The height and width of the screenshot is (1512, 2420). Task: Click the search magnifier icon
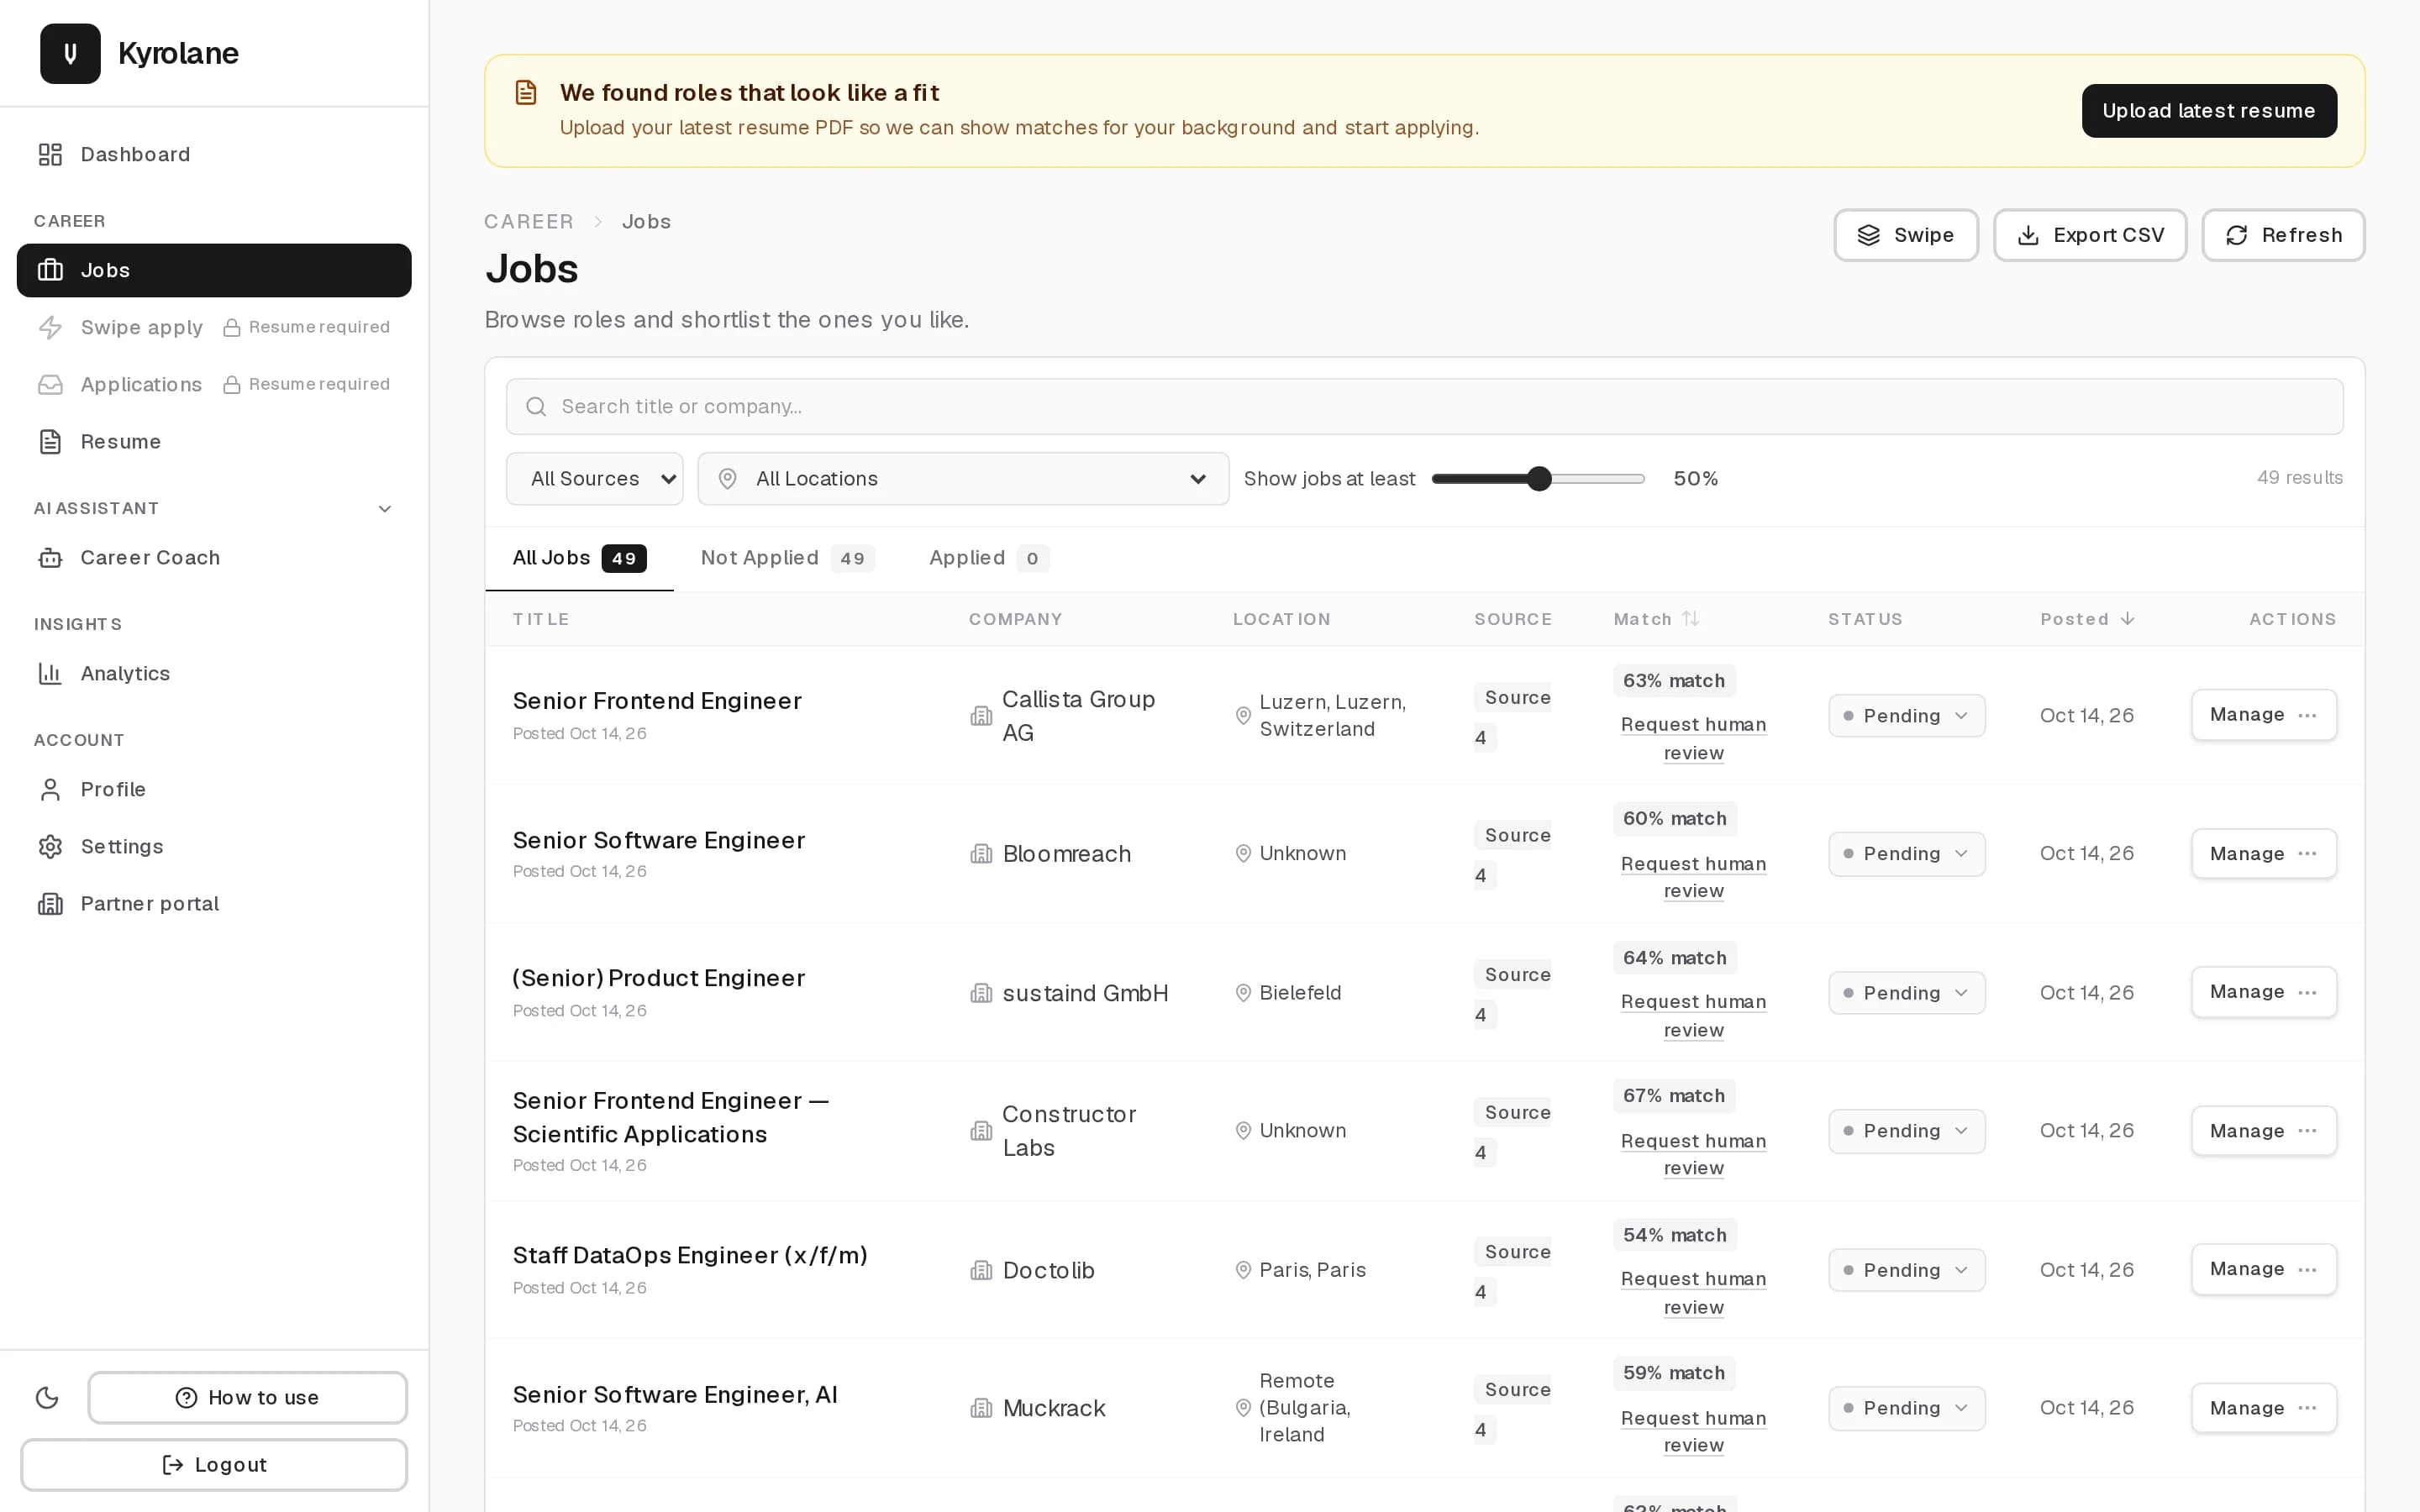pos(536,407)
